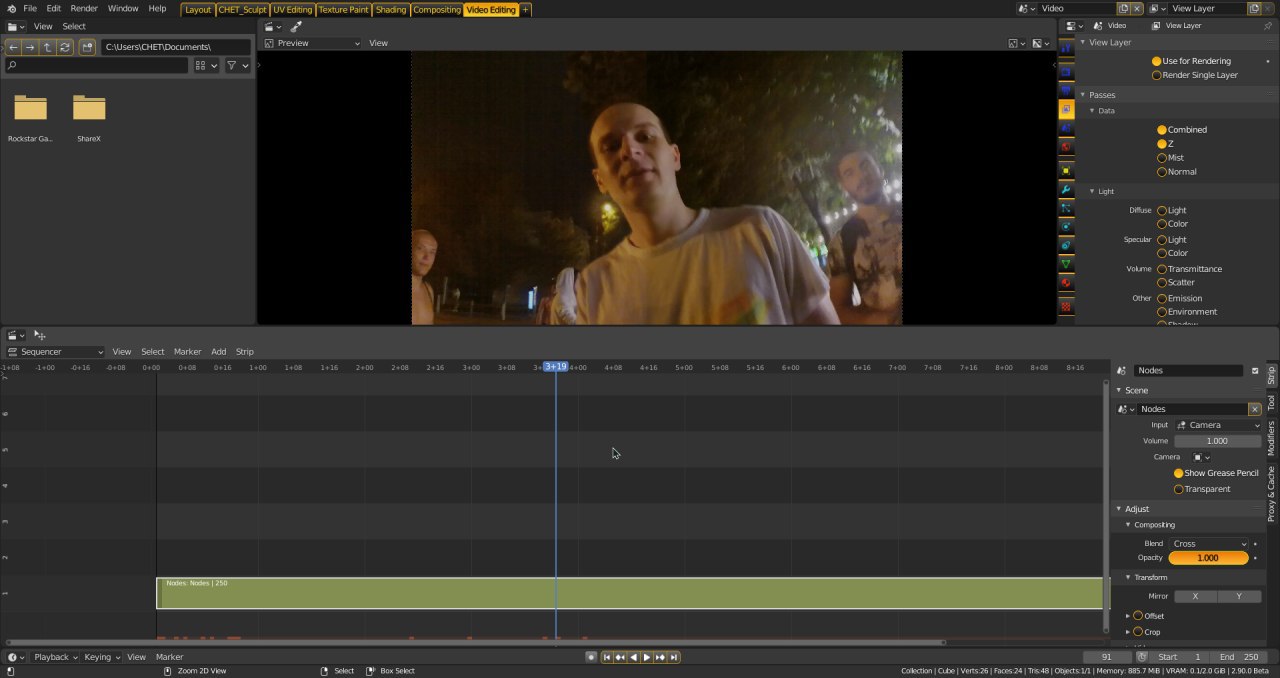Enable the Transmittance volume pass
The image size is (1280, 678).
pos(1162,269)
